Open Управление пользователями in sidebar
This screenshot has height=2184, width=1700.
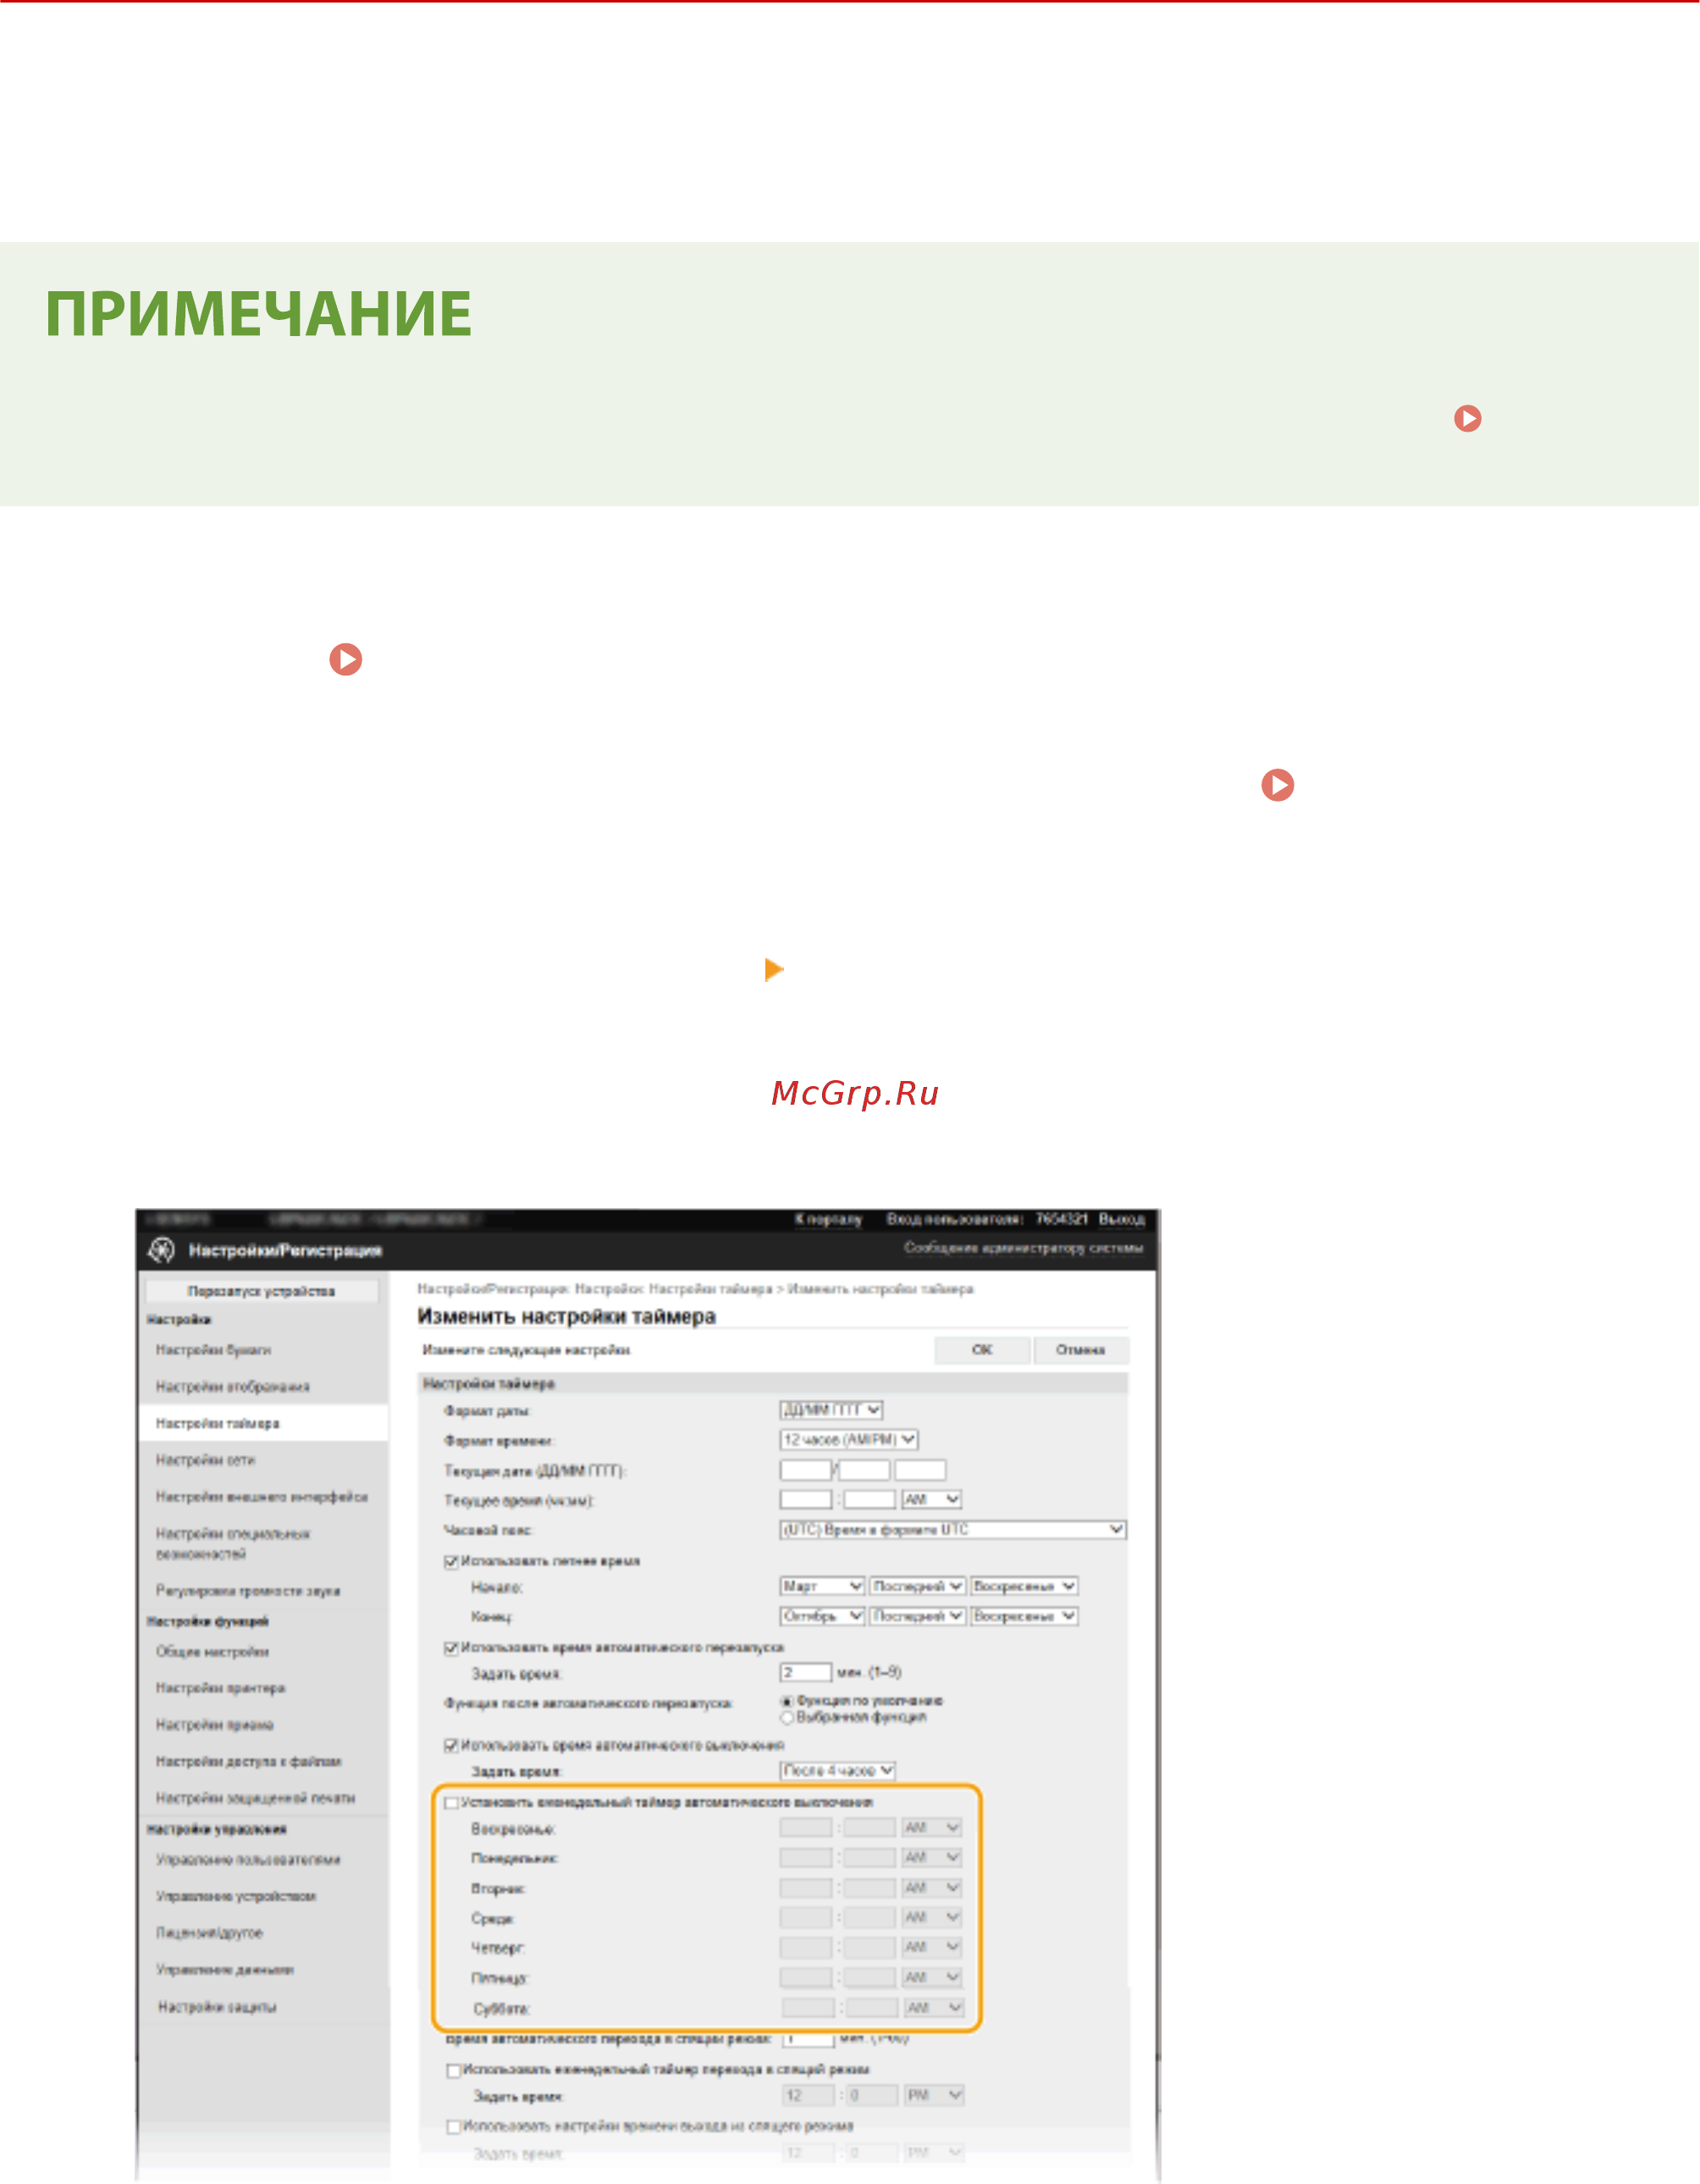[247, 1860]
